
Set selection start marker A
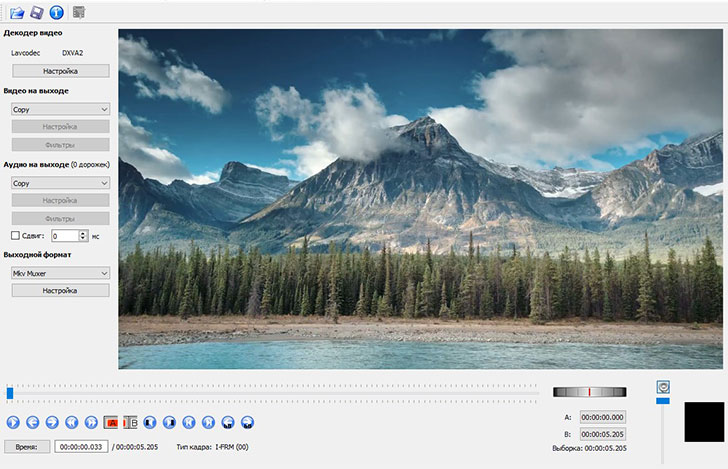coord(111,423)
